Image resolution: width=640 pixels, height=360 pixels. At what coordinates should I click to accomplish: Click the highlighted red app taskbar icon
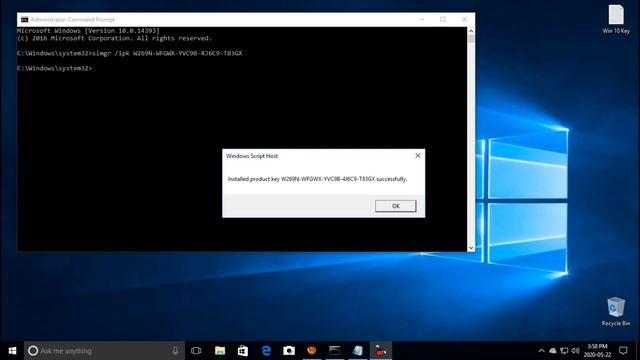click(381, 351)
